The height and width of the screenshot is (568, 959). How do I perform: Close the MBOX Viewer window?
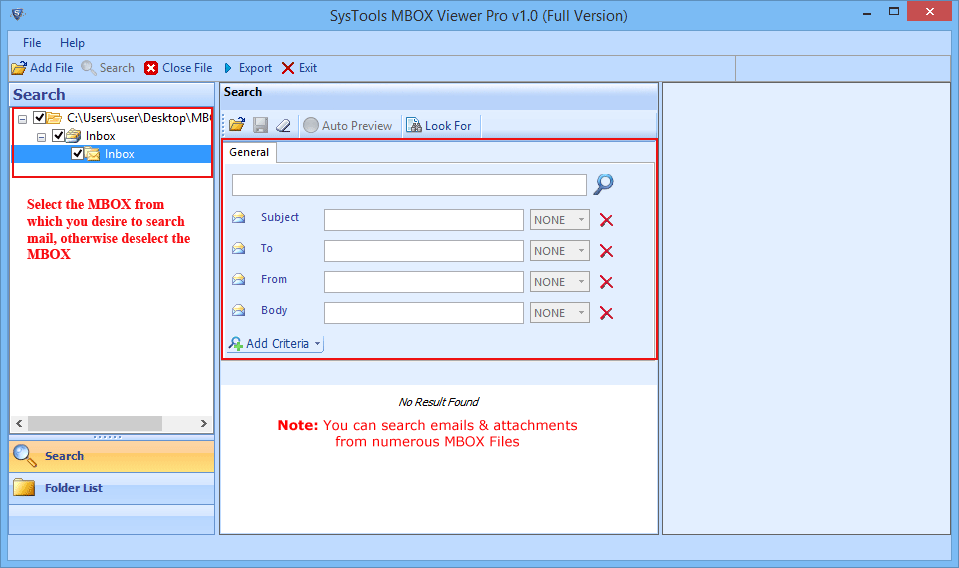[930, 12]
